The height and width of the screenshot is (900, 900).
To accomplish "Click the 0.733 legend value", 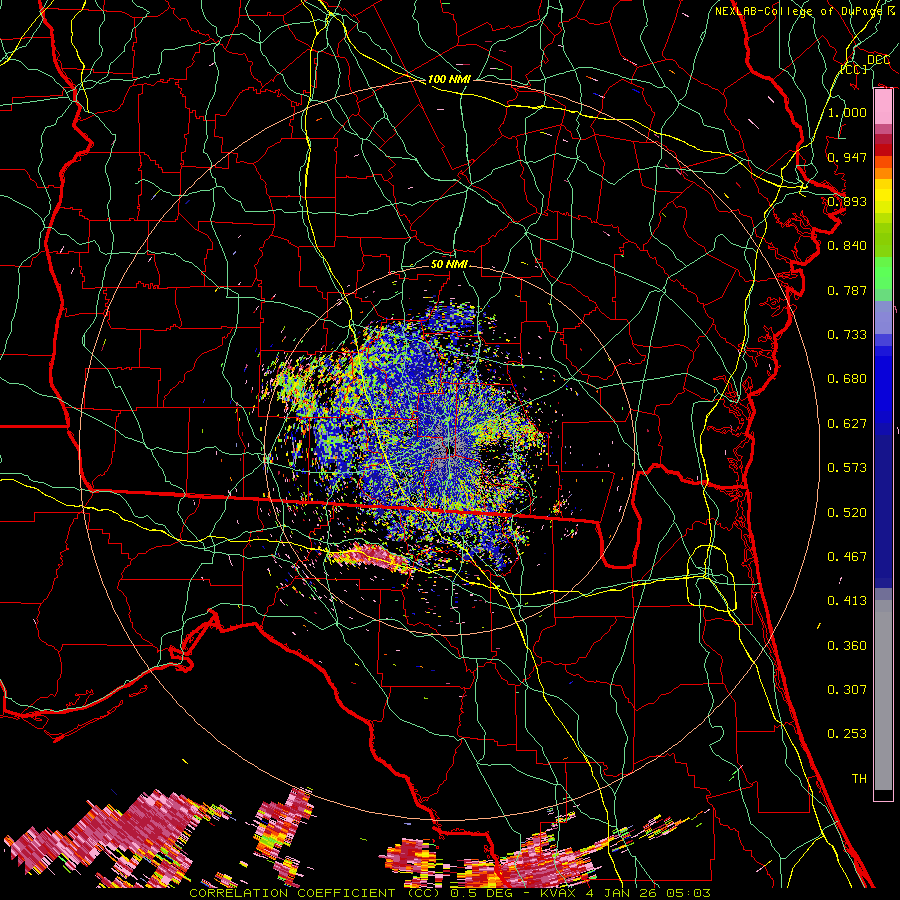I will (x=847, y=335).
